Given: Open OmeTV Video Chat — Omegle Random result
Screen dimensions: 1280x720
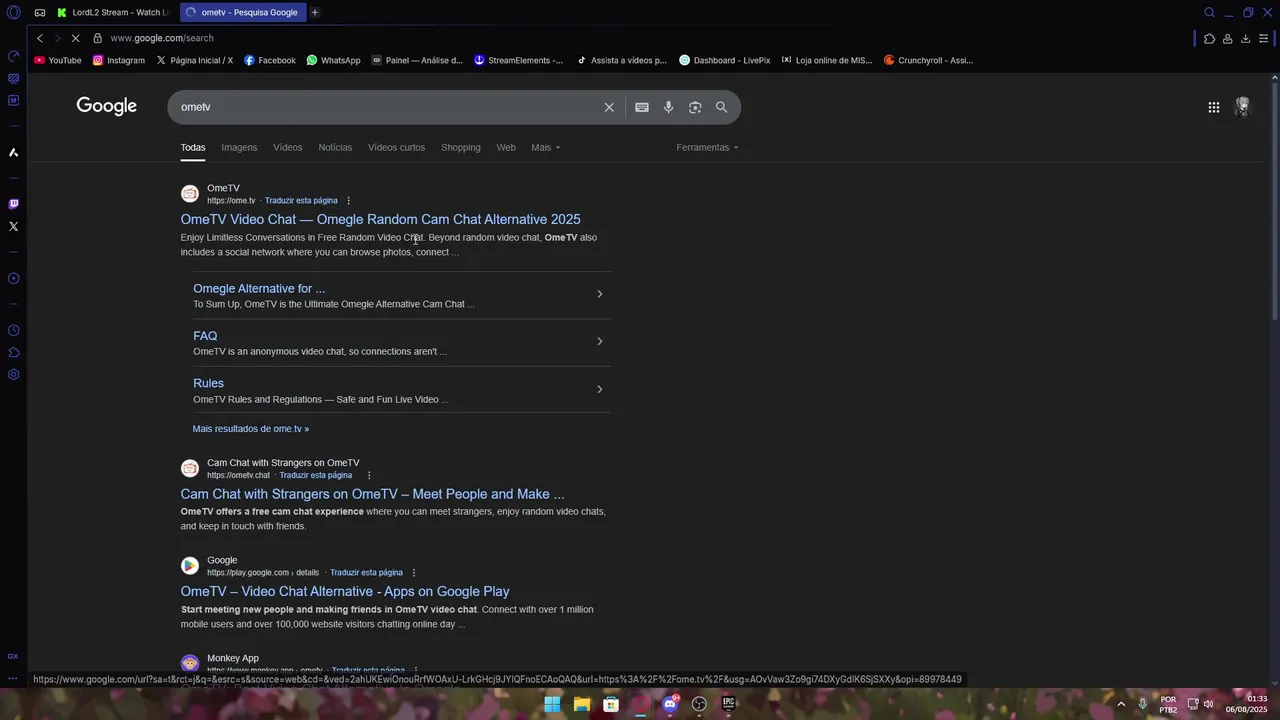Looking at the screenshot, I should pyautogui.click(x=380, y=219).
